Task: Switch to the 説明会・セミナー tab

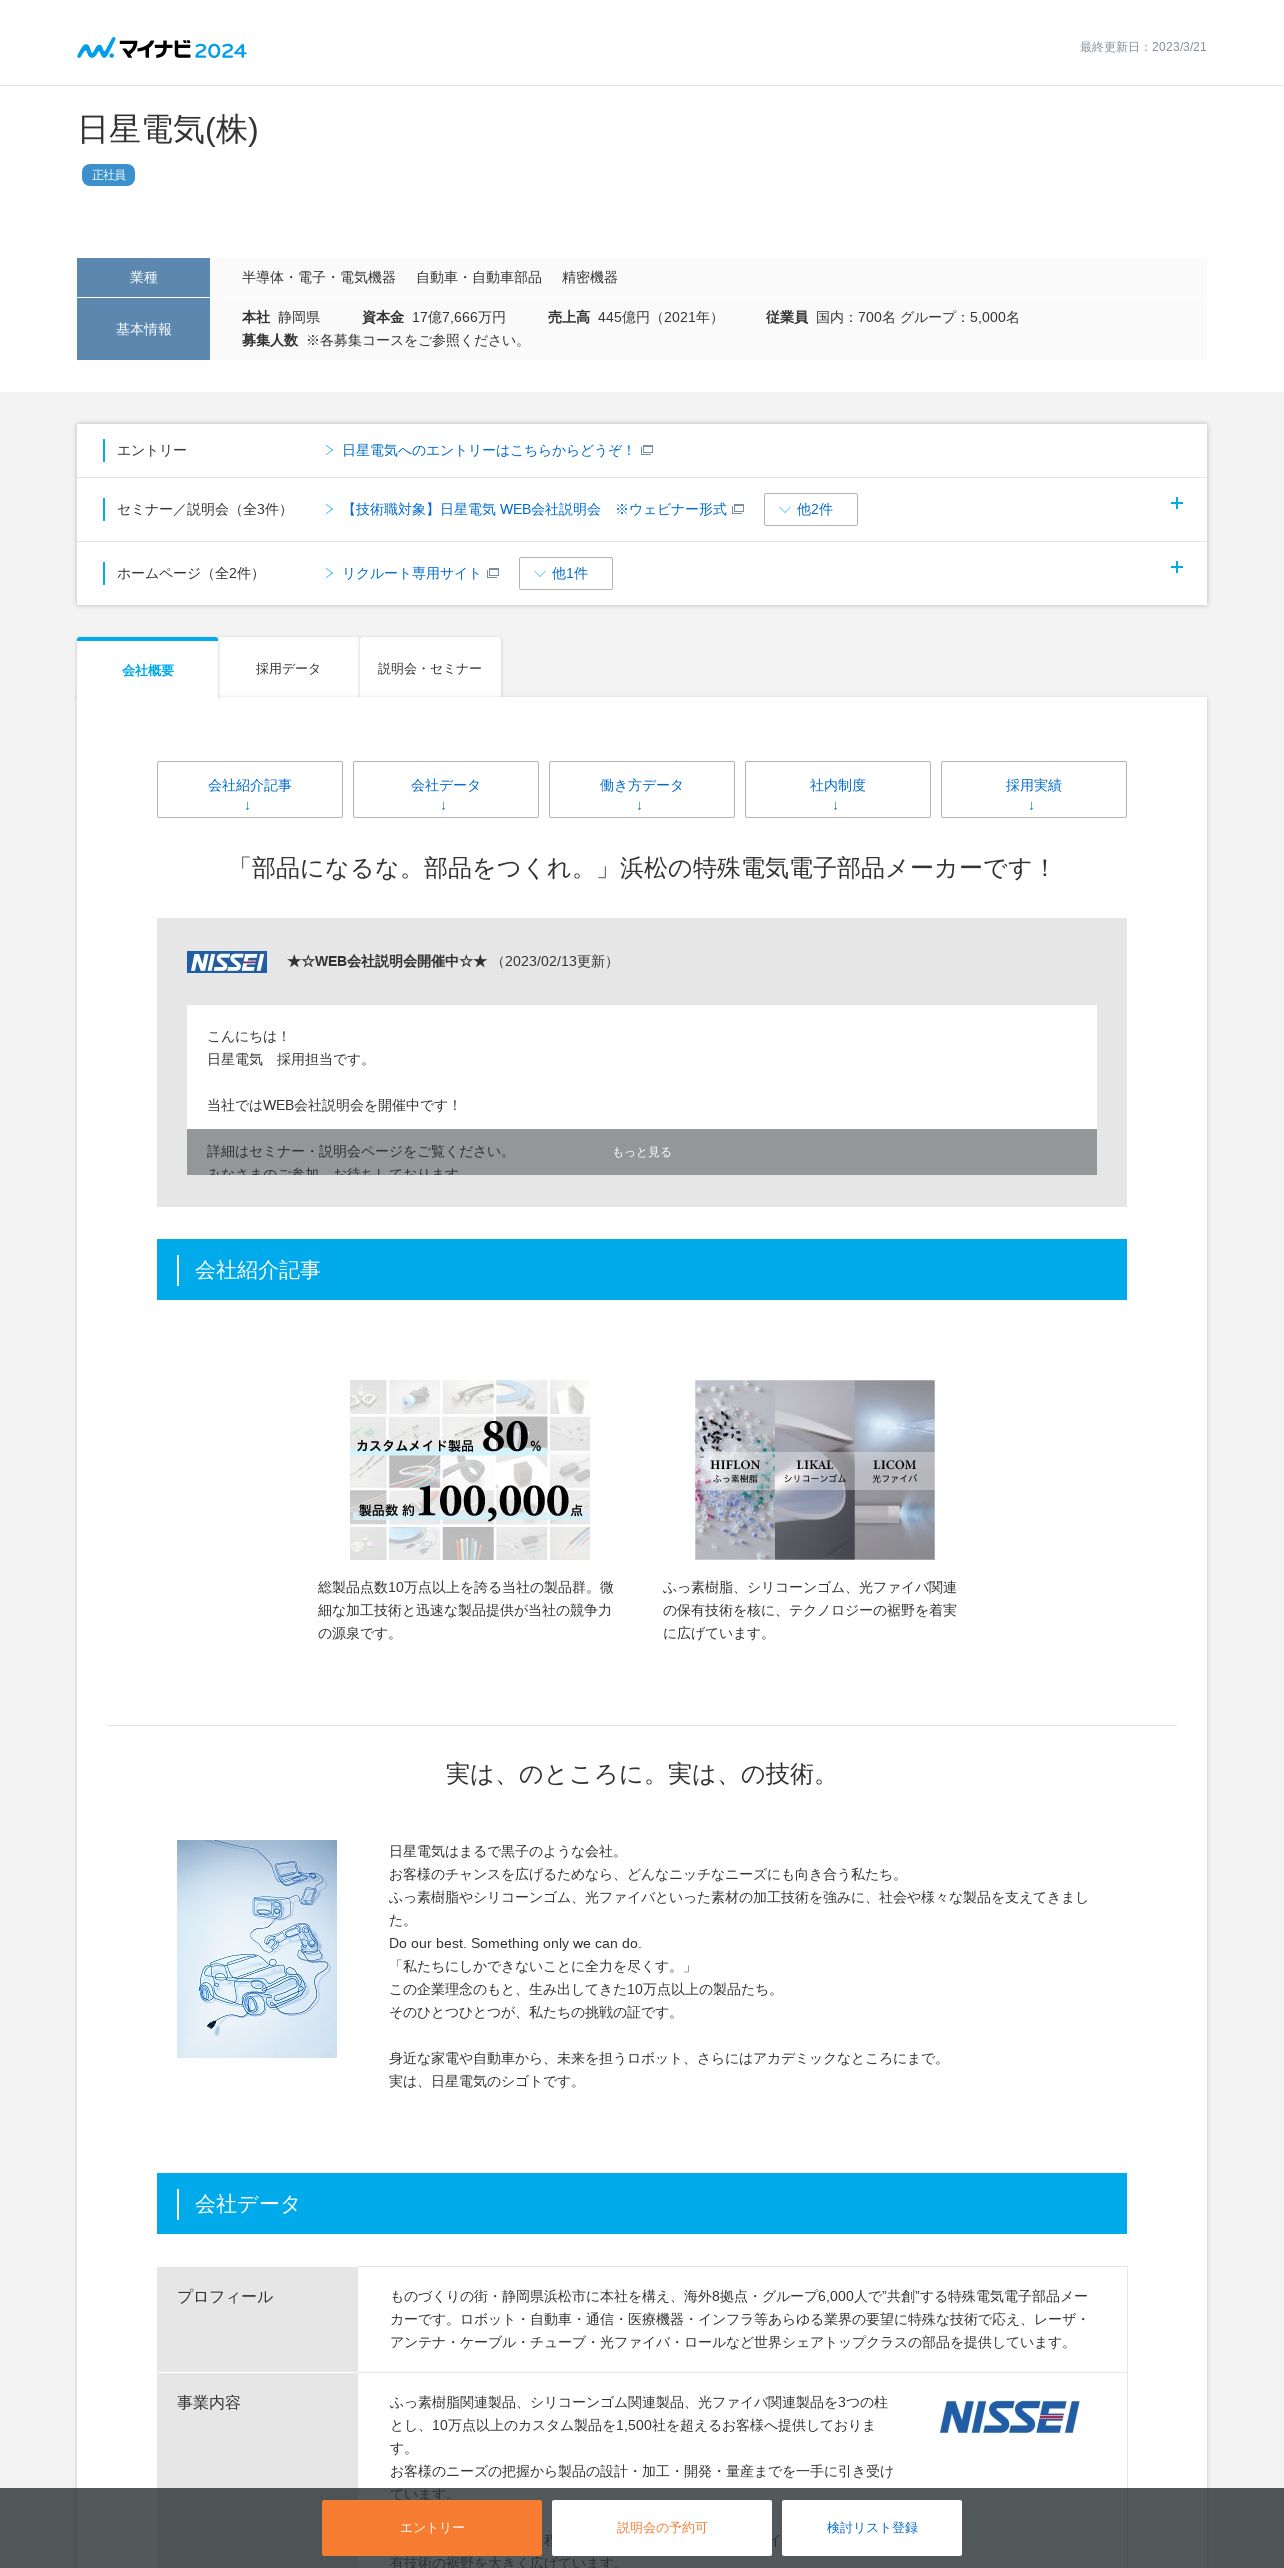Action: point(430,668)
